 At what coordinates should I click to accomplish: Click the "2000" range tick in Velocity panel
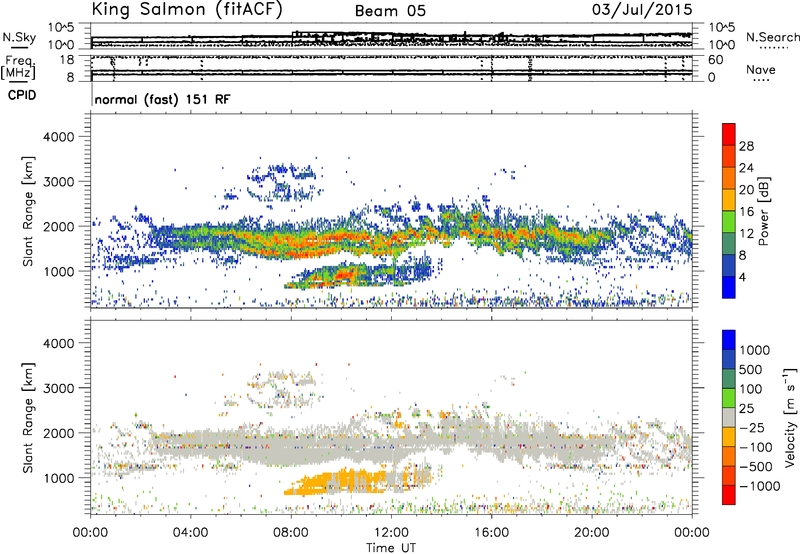point(58,433)
